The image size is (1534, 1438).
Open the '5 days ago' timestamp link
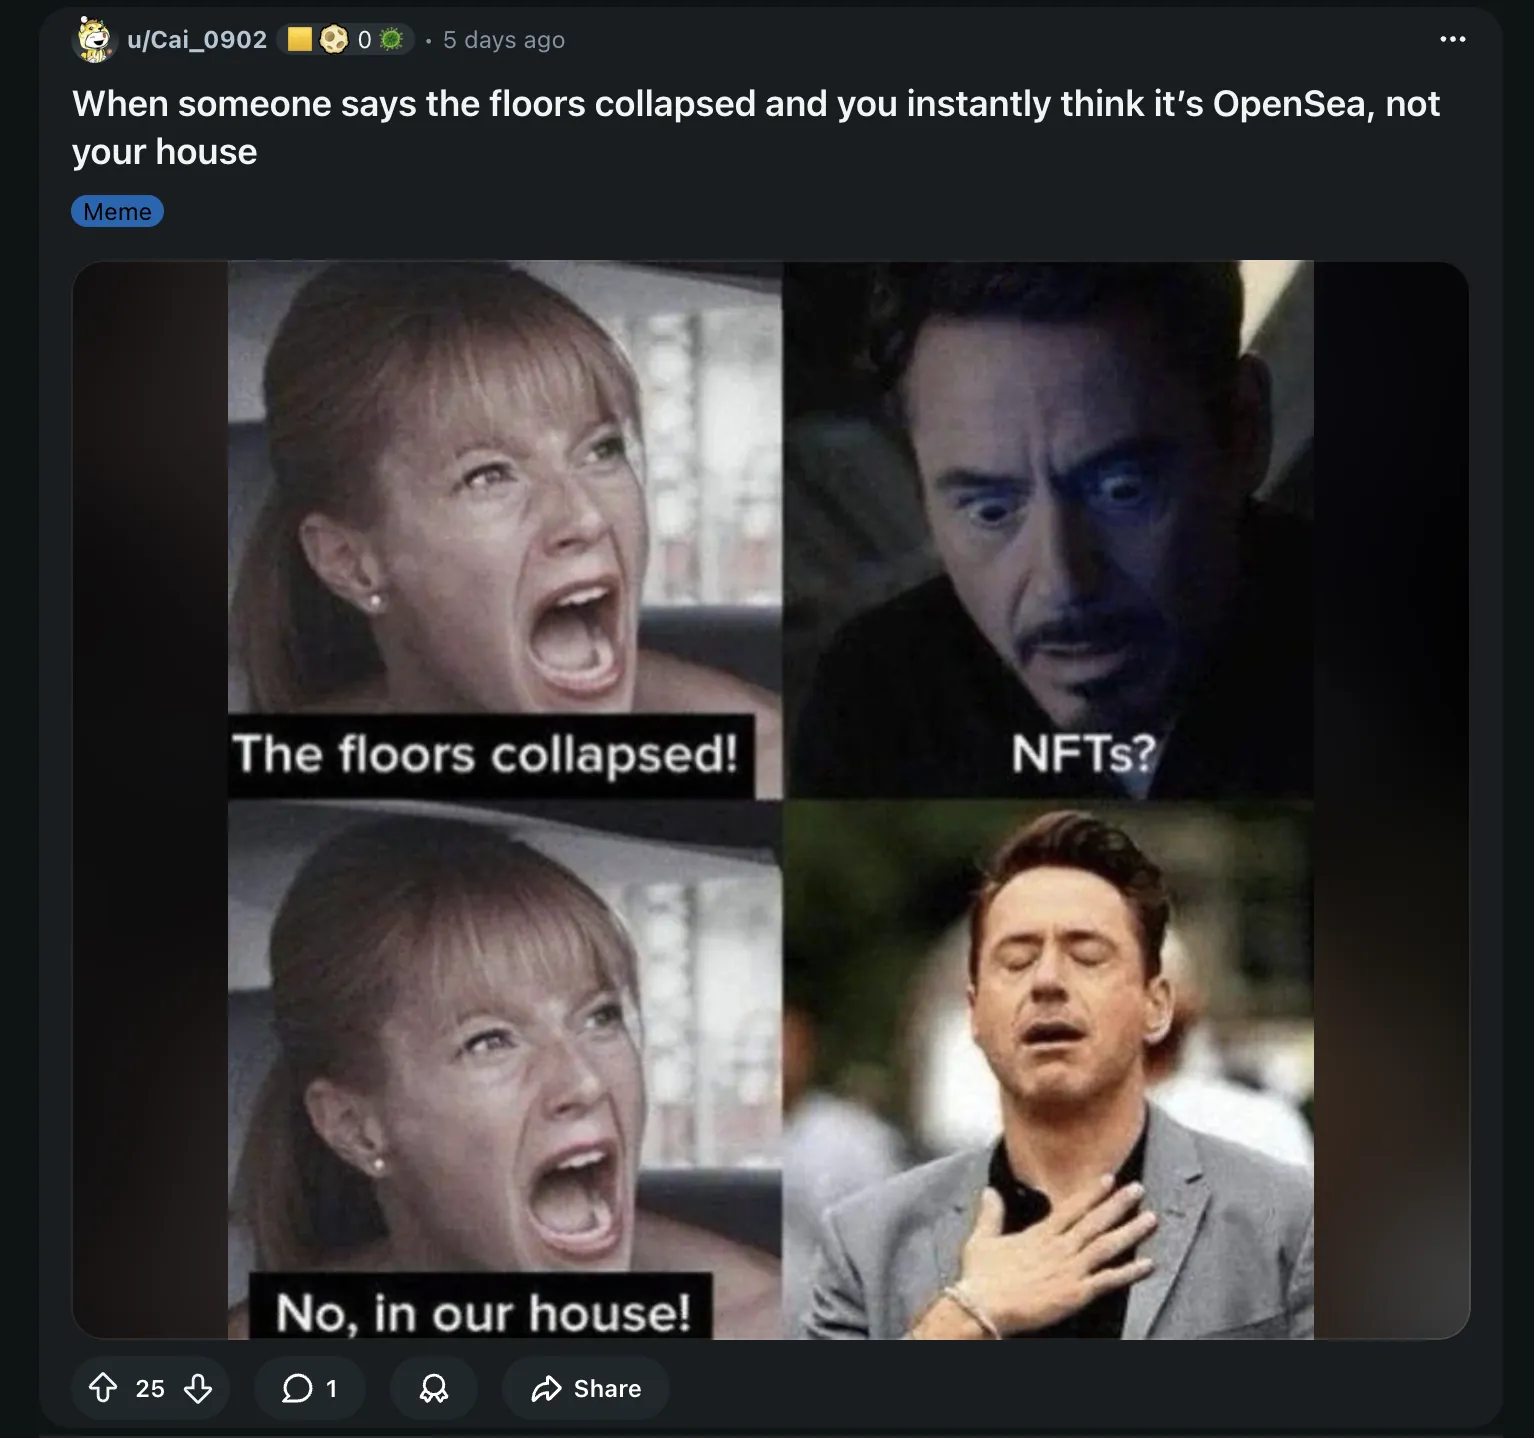click(504, 40)
